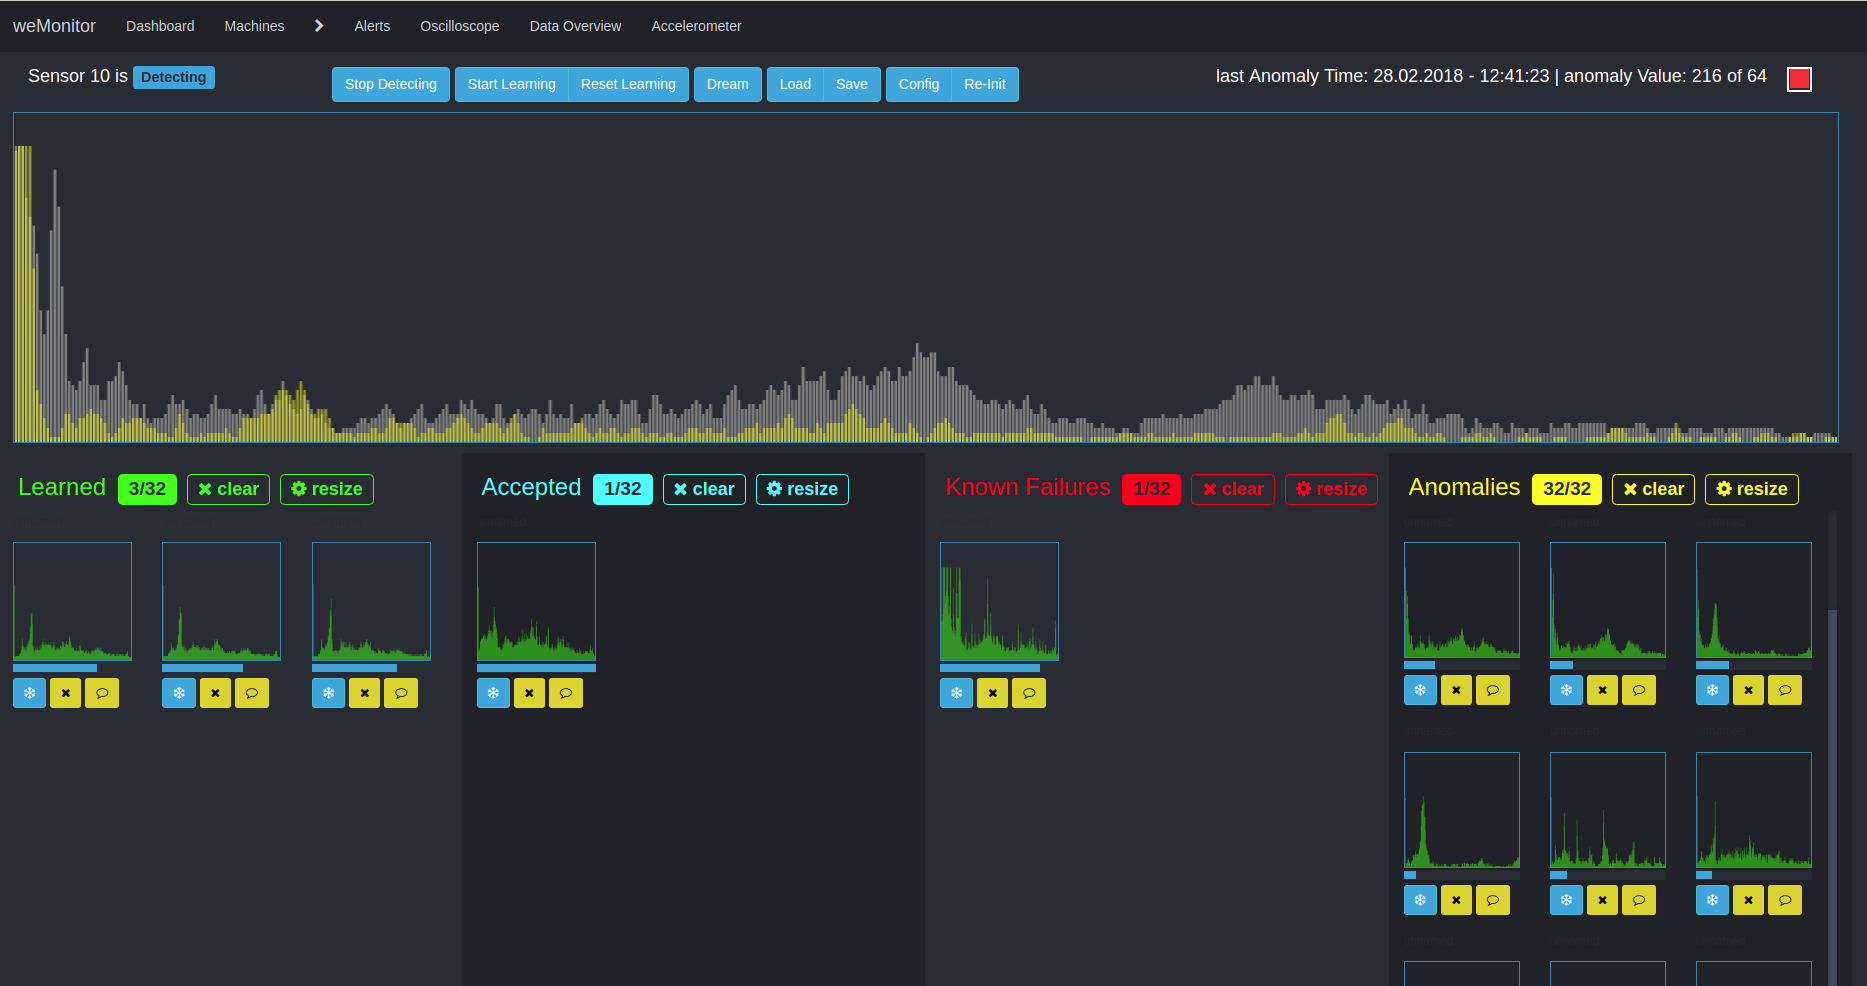The width and height of the screenshot is (1867, 986).
Task: Click the Detecting status badge
Action: (x=174, y=77)
